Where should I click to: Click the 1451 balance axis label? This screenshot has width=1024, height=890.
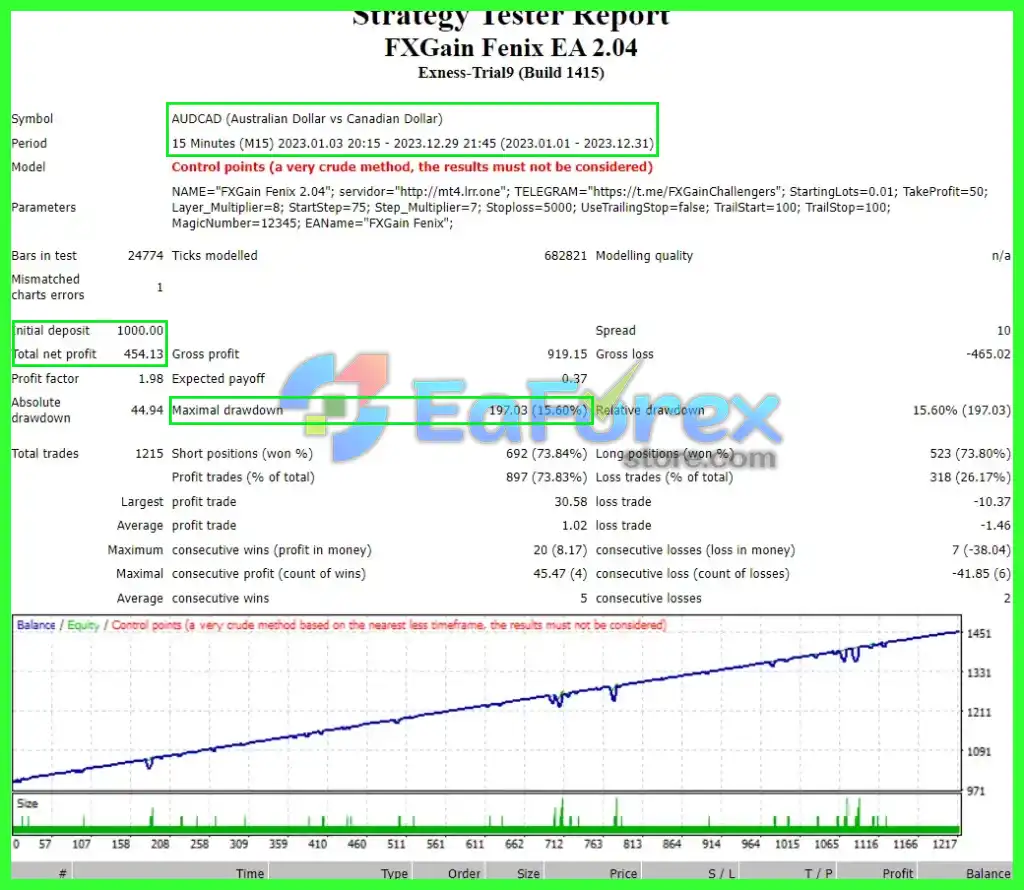[979, 633]
